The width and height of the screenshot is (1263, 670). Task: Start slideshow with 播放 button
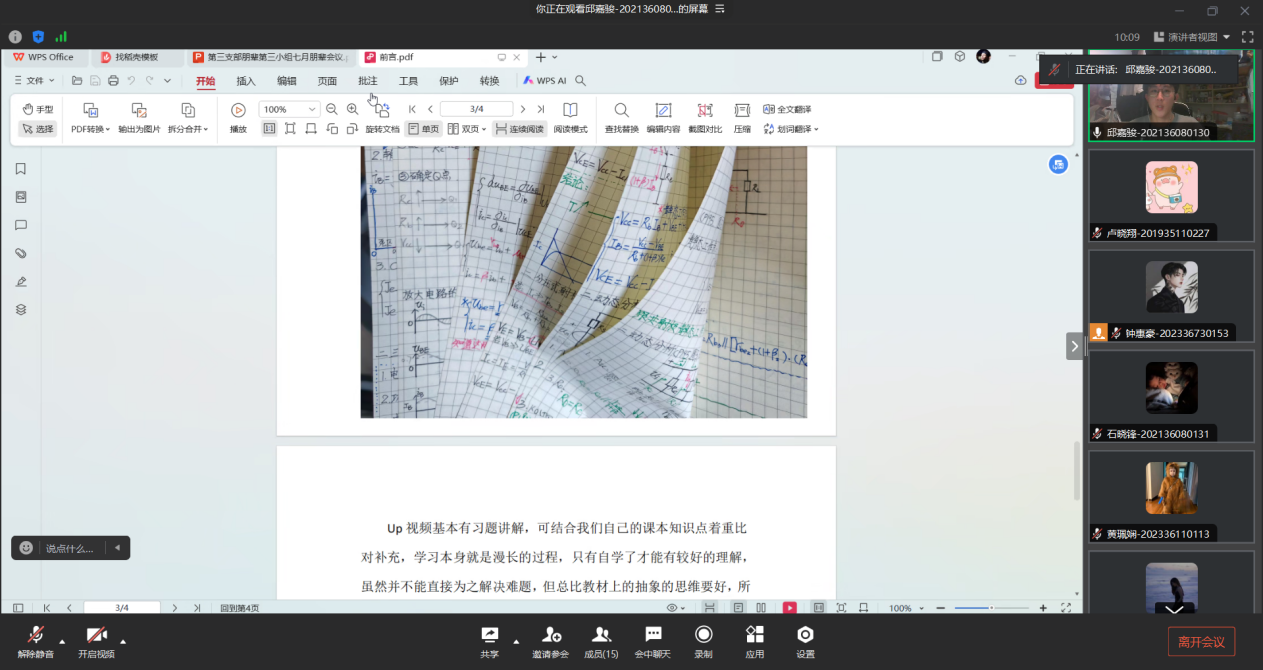[238, 118]
